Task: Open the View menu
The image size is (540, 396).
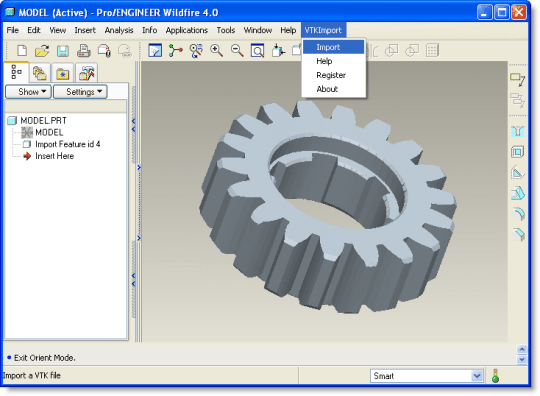Action: (x=58, y=30)
